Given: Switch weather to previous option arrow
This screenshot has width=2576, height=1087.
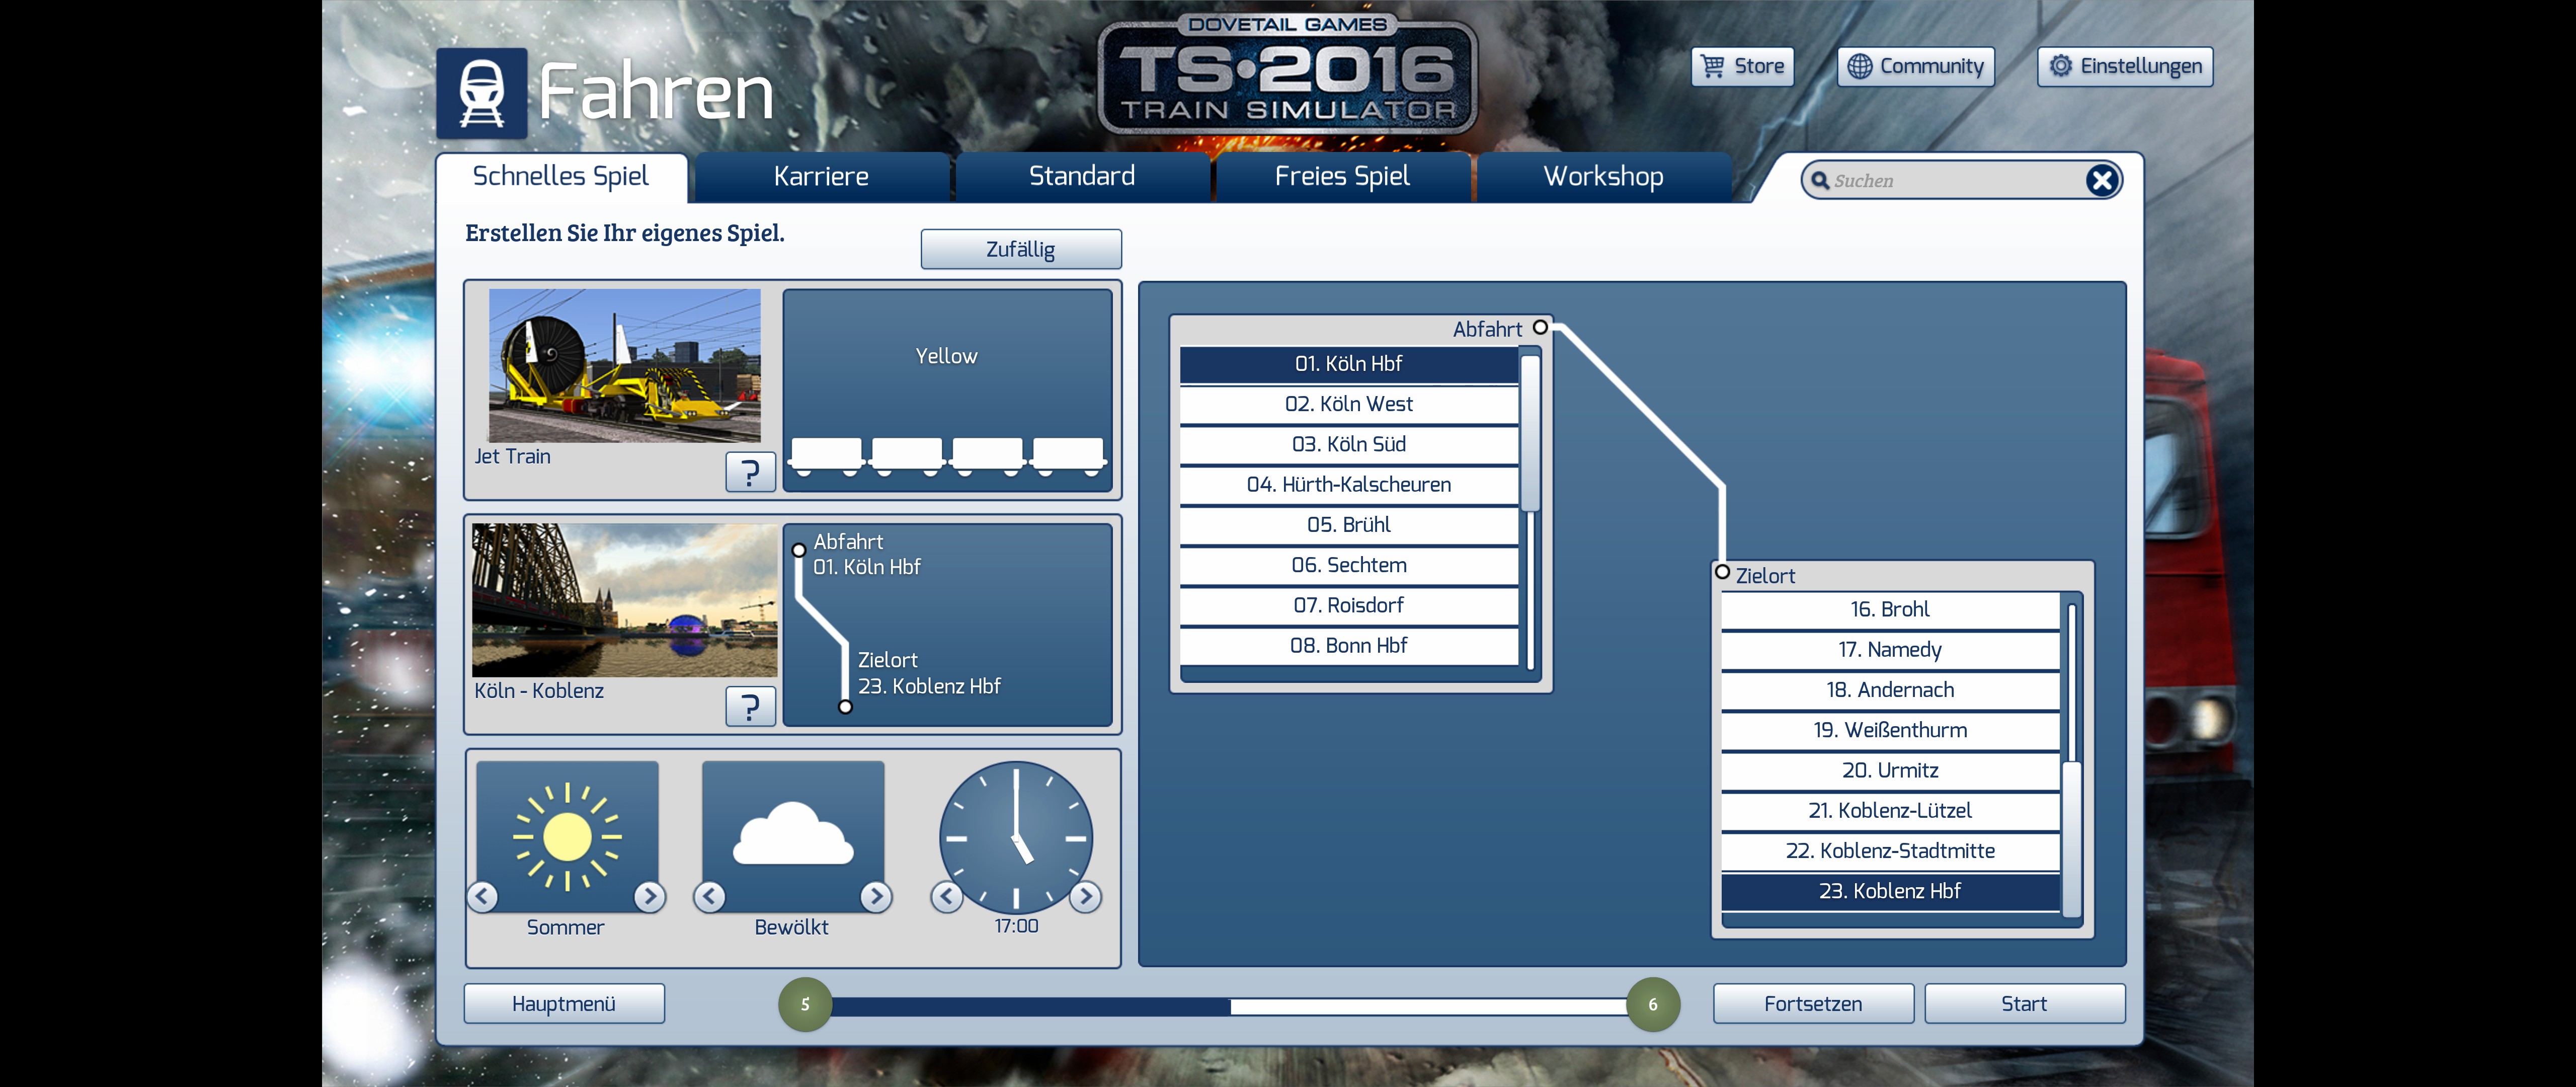Looking at the screenshot, I should [710, 896].
